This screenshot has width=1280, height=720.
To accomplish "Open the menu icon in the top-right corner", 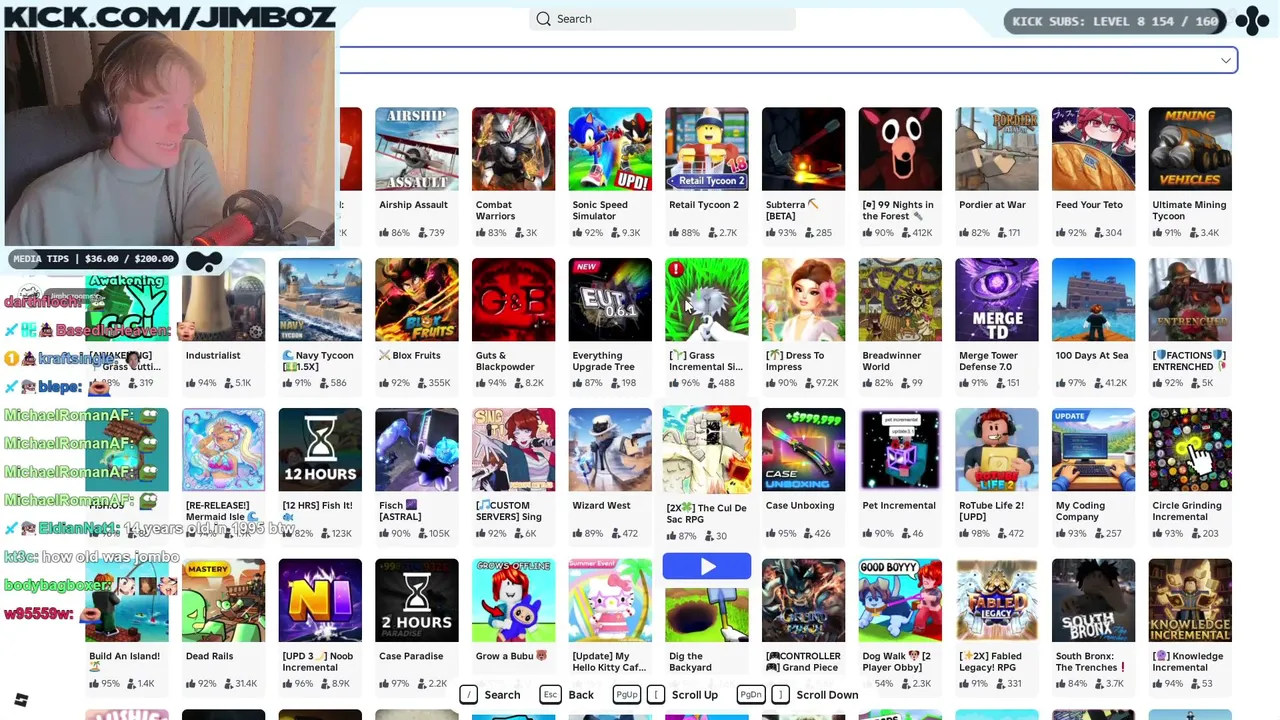I will [1252, 20].
